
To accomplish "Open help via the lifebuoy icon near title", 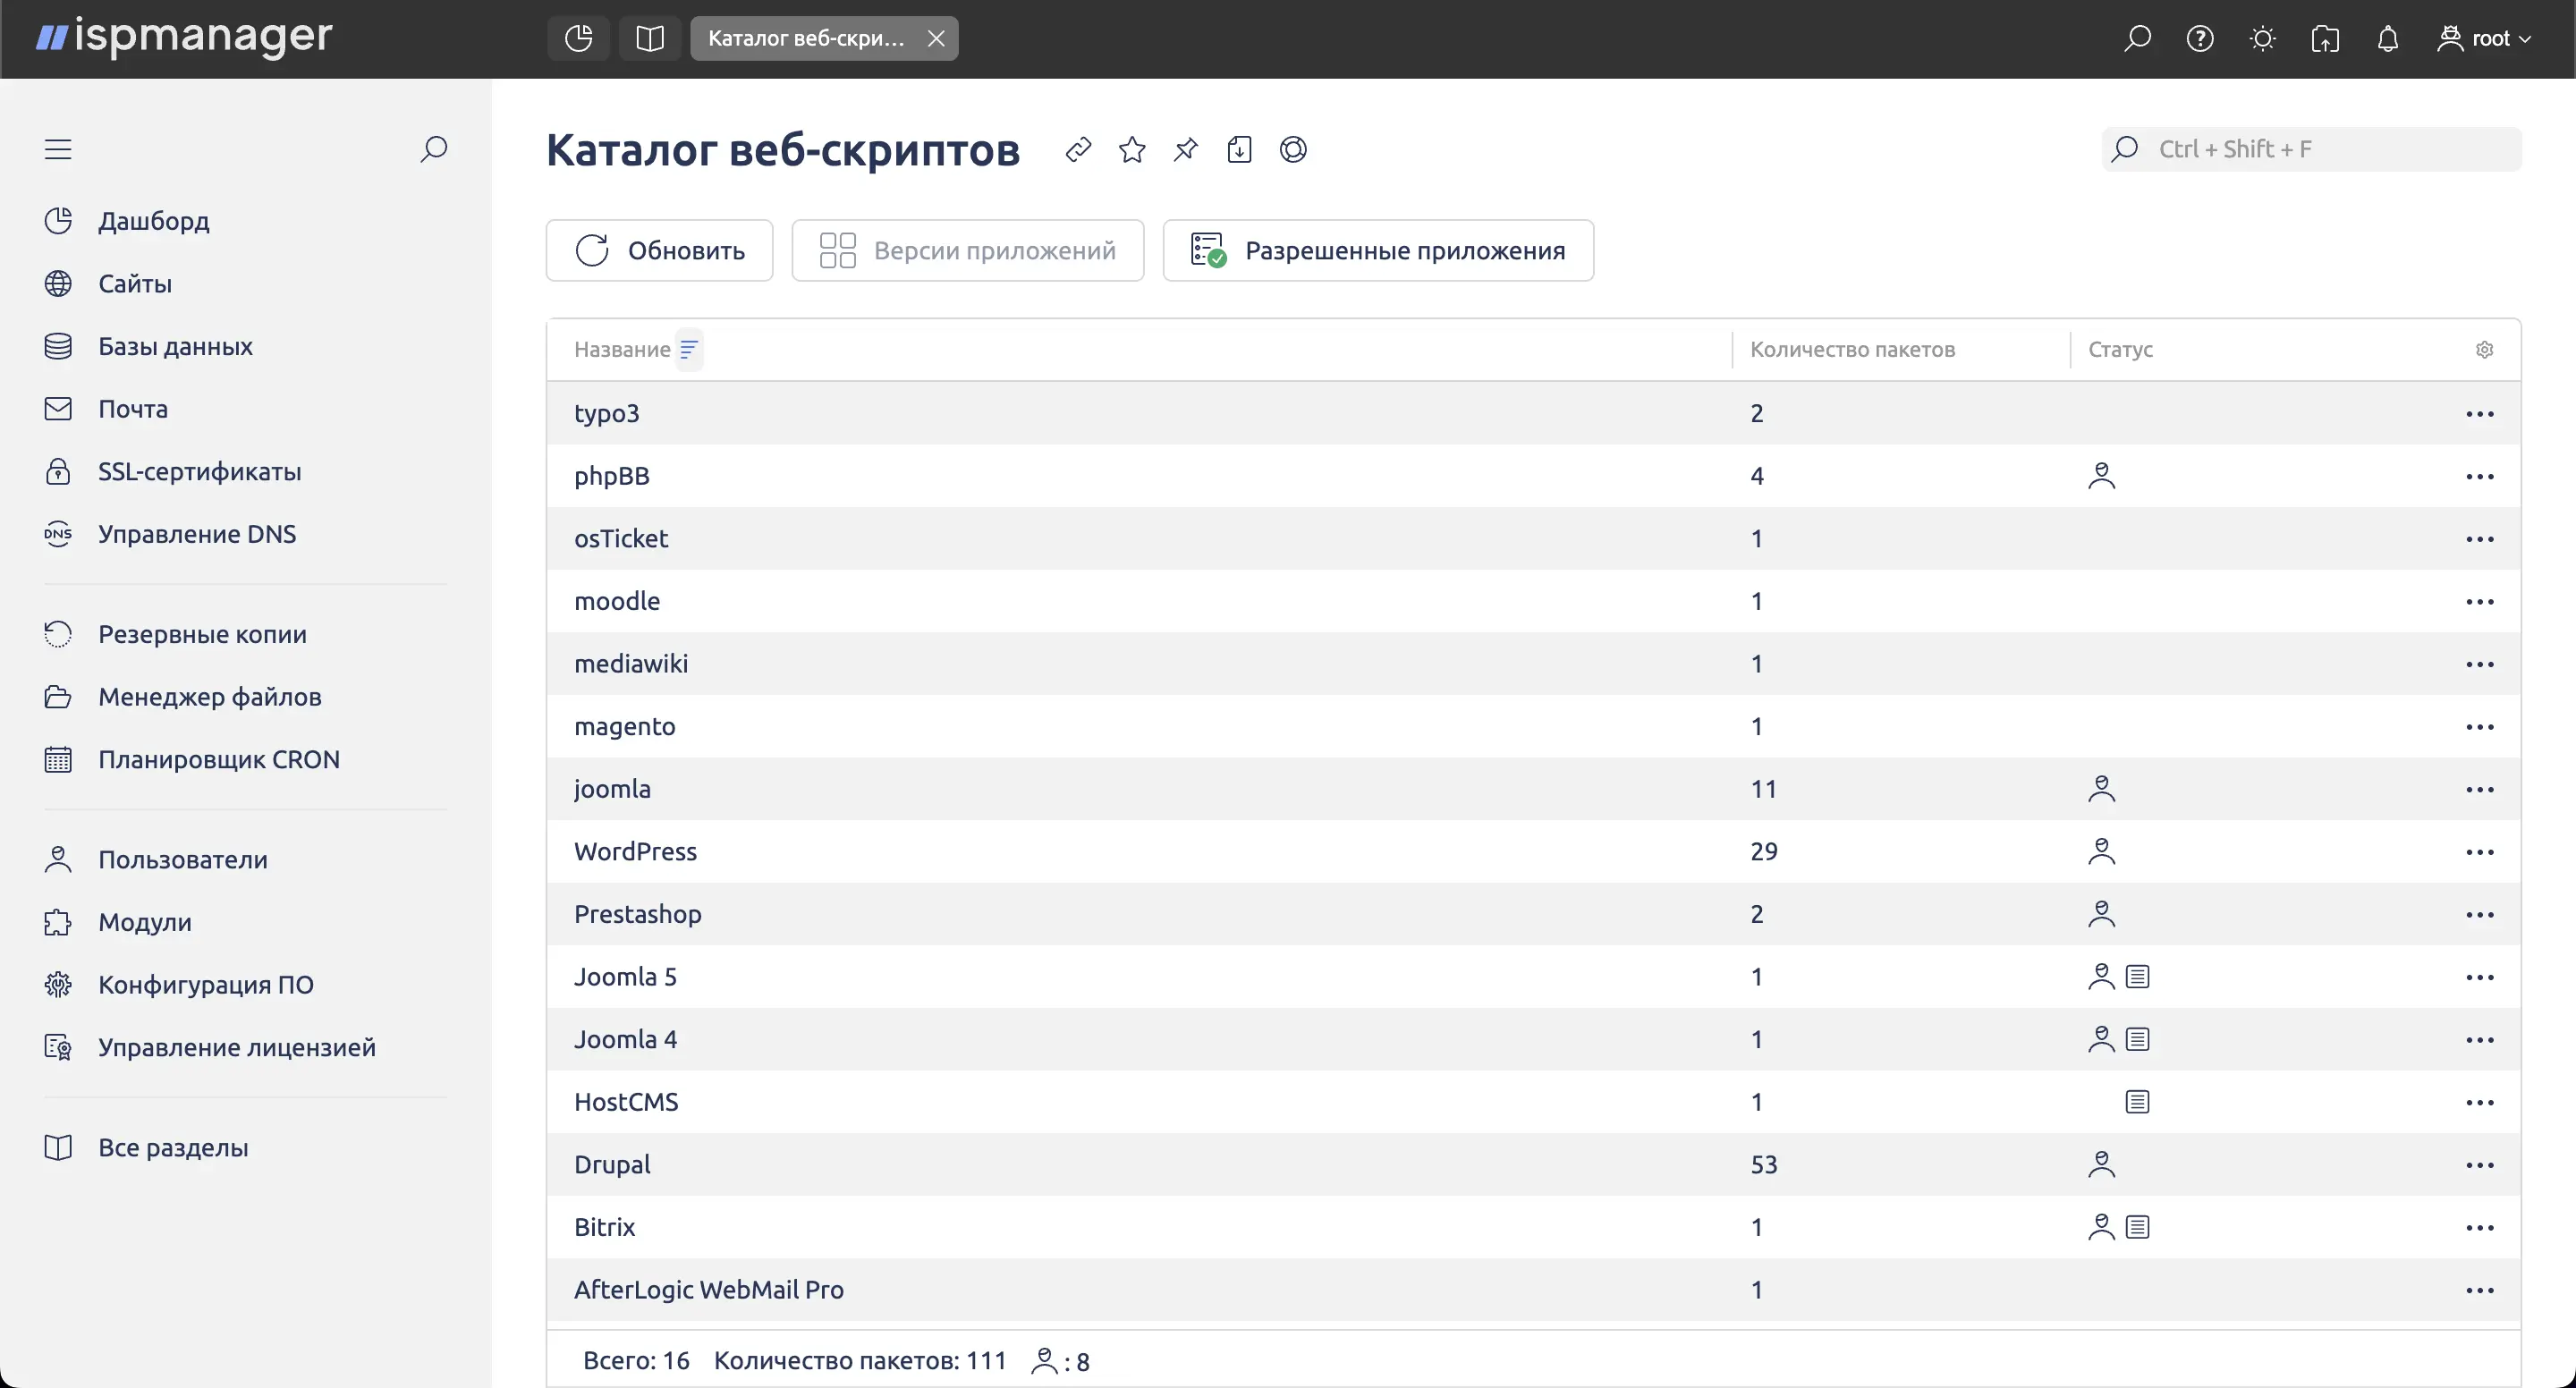I will pyautogui.click(x=1293, y=149).
